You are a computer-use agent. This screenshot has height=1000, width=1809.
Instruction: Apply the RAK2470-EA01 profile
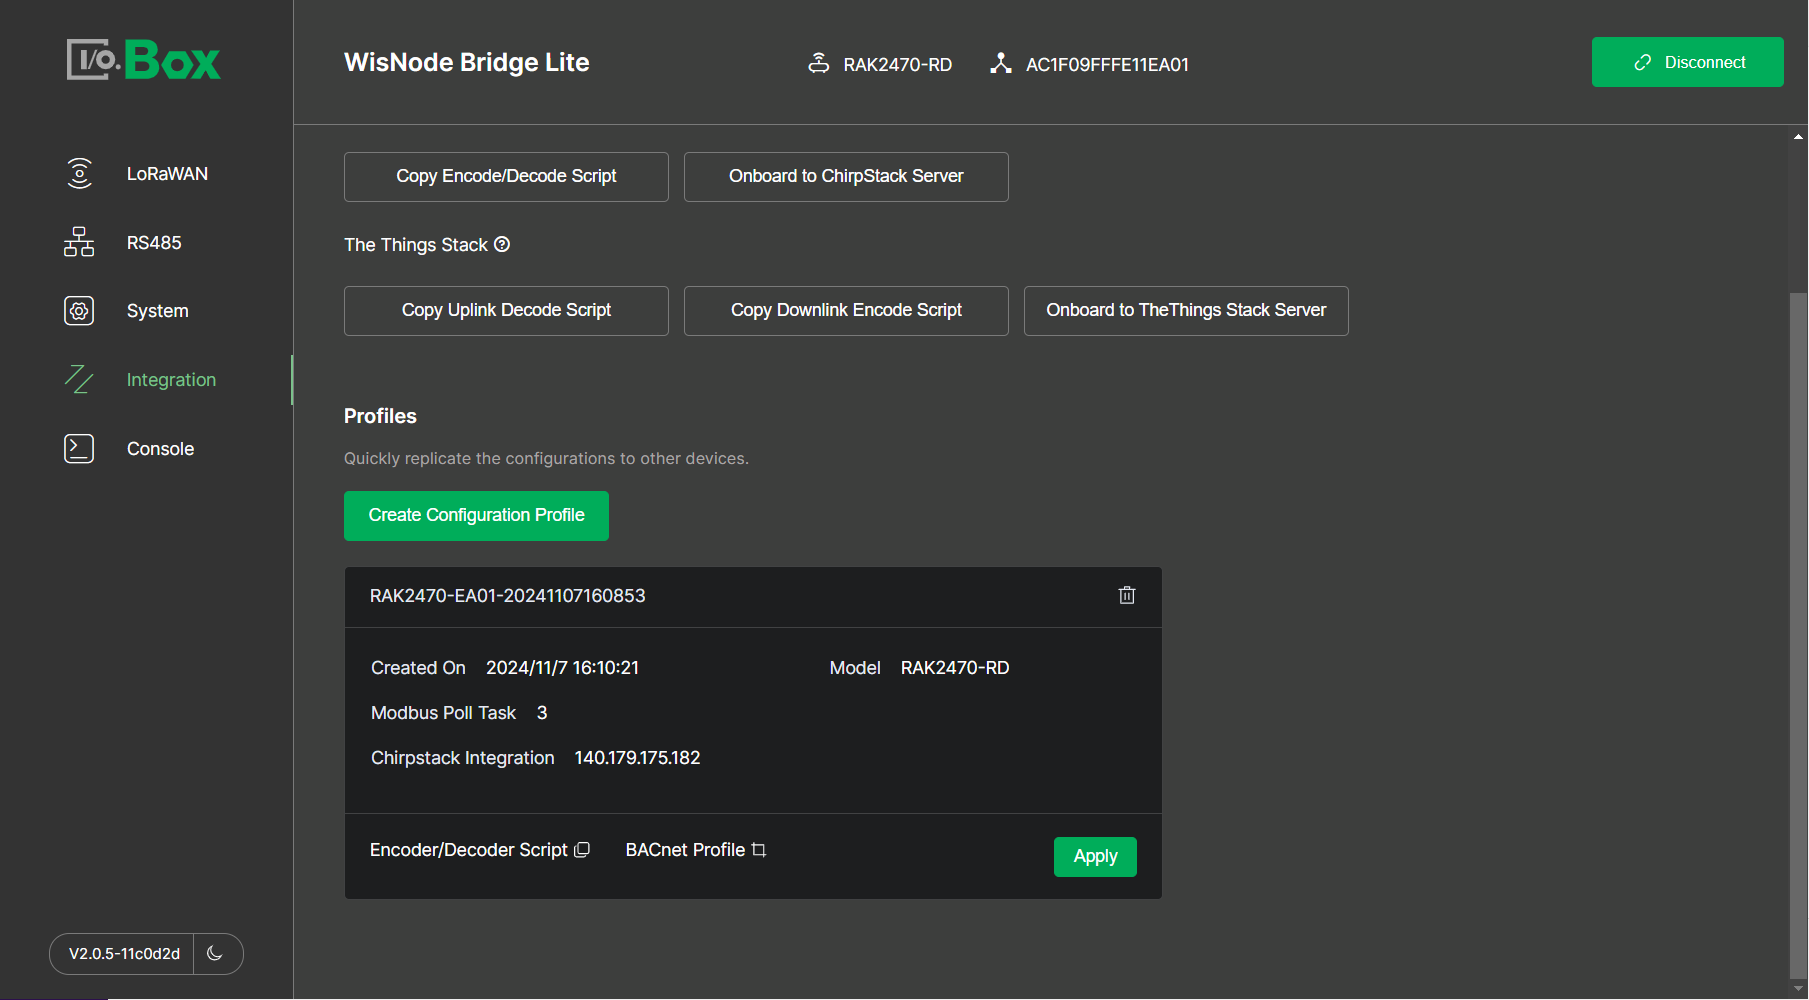[1095, 857]
